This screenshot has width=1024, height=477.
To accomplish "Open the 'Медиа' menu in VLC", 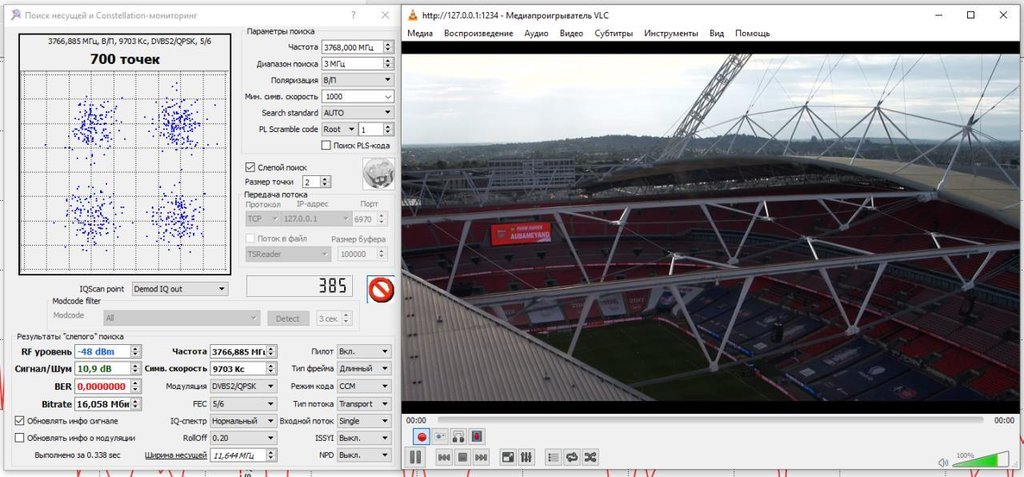I will click(420, 33).
